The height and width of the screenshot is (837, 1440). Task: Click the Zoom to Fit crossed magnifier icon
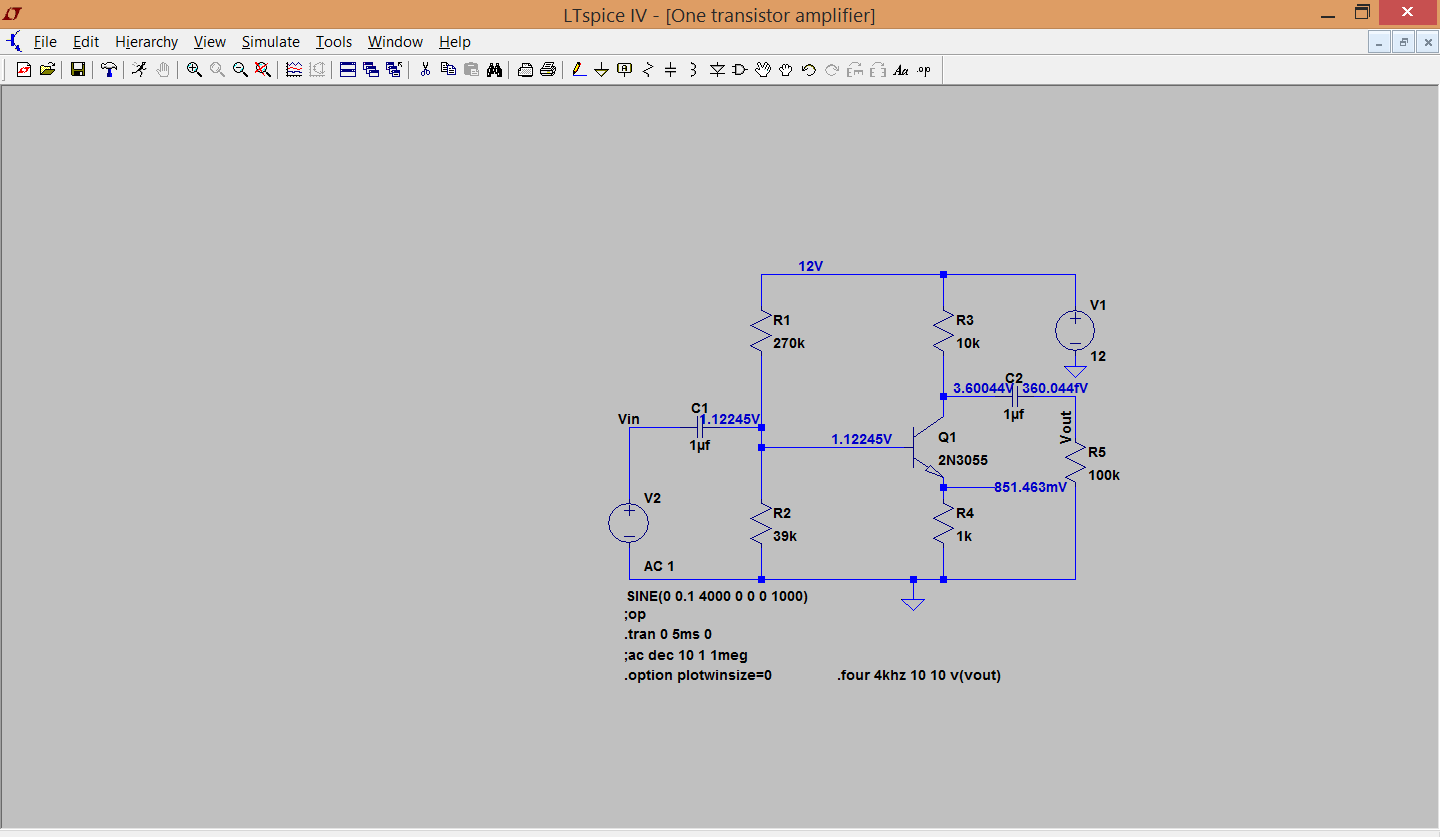263,69
